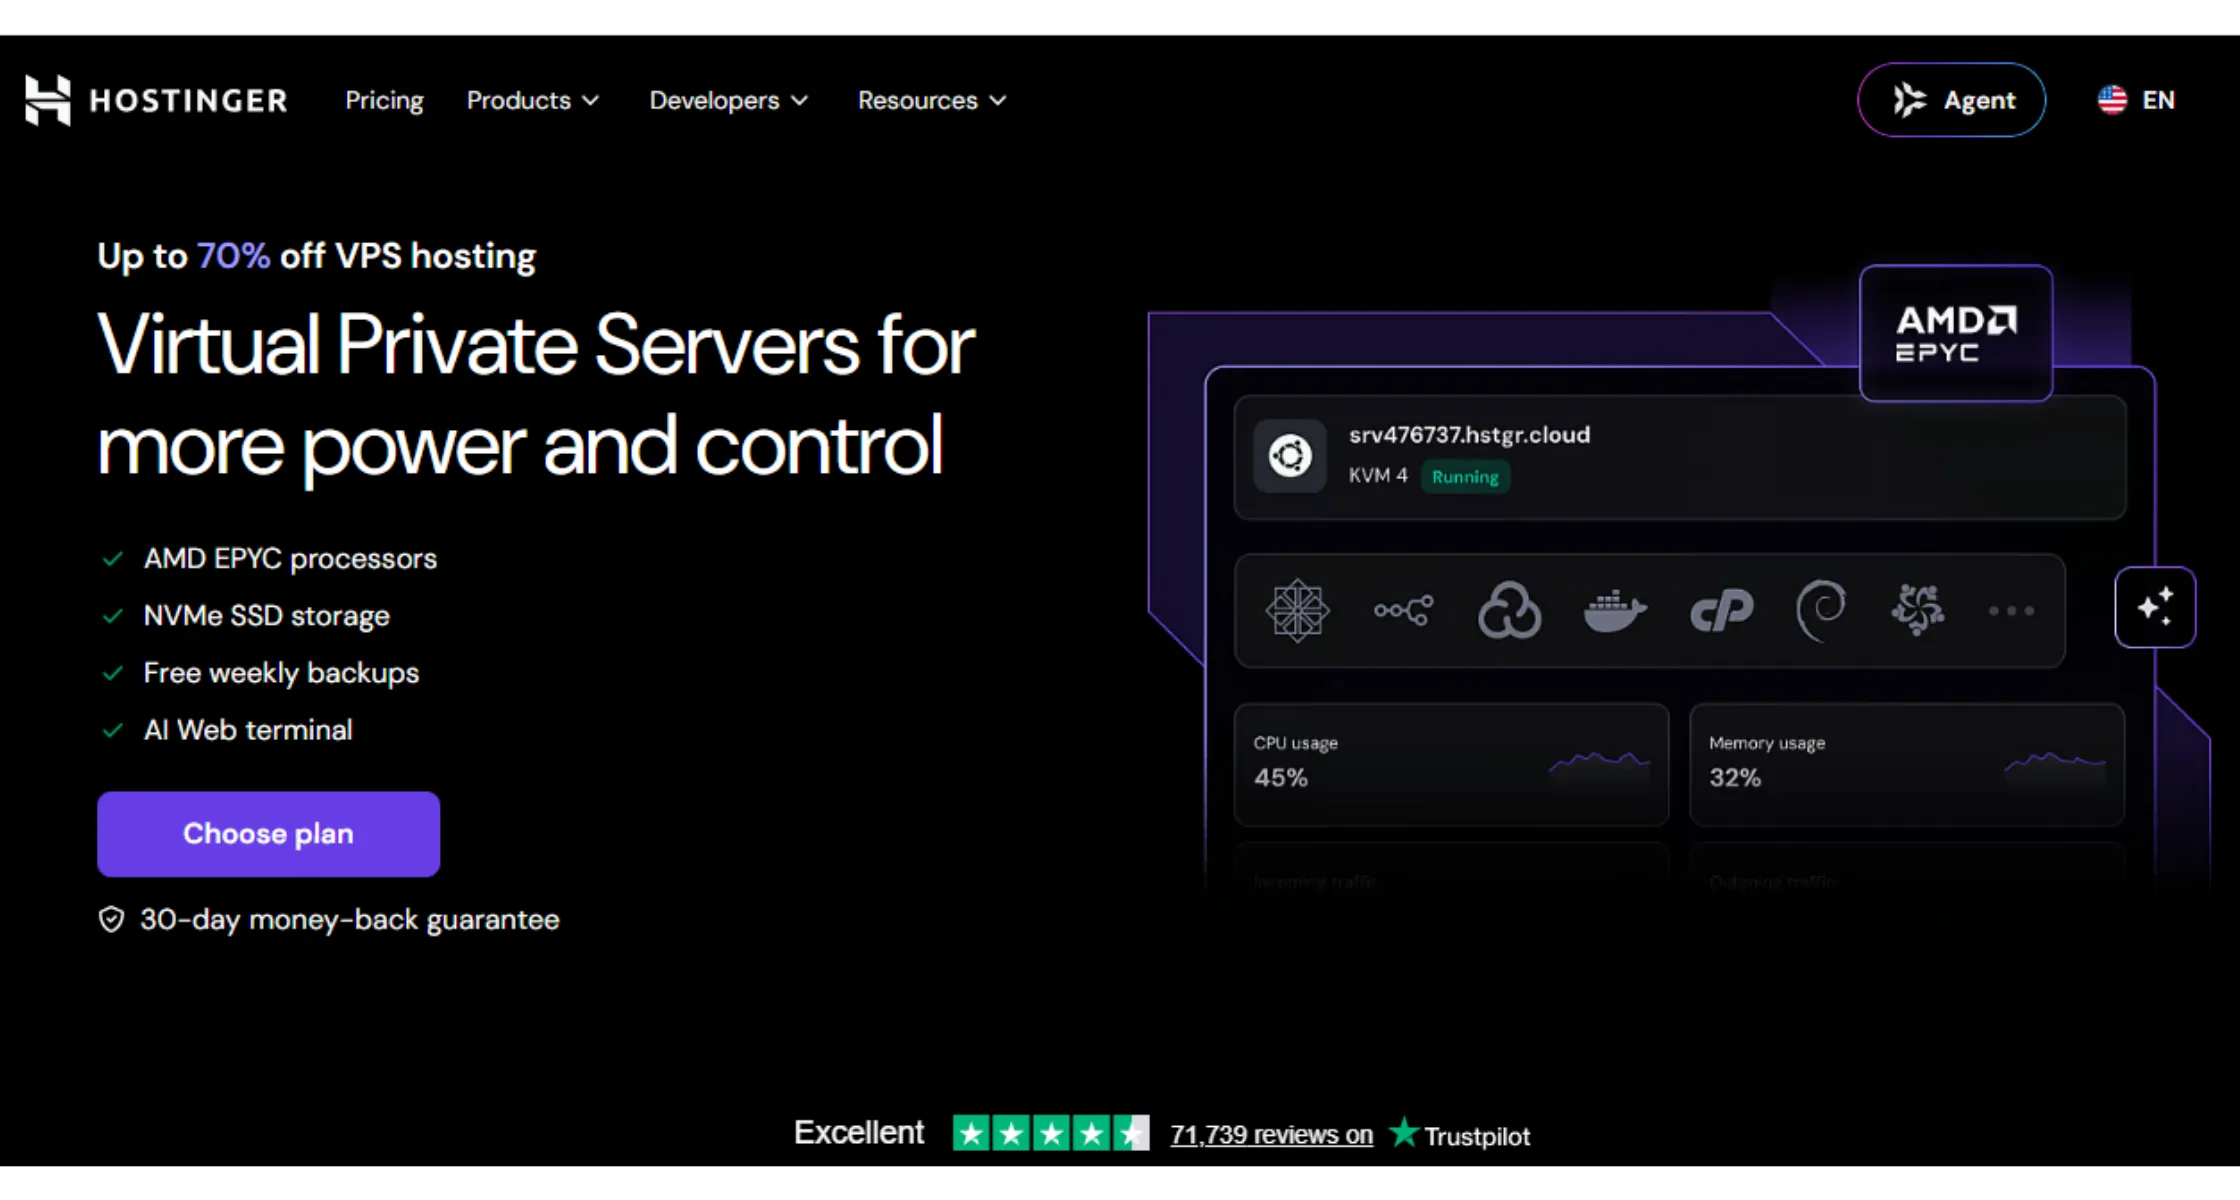
Task: Click the 70% discount text
Action: (x=233, y=256)
